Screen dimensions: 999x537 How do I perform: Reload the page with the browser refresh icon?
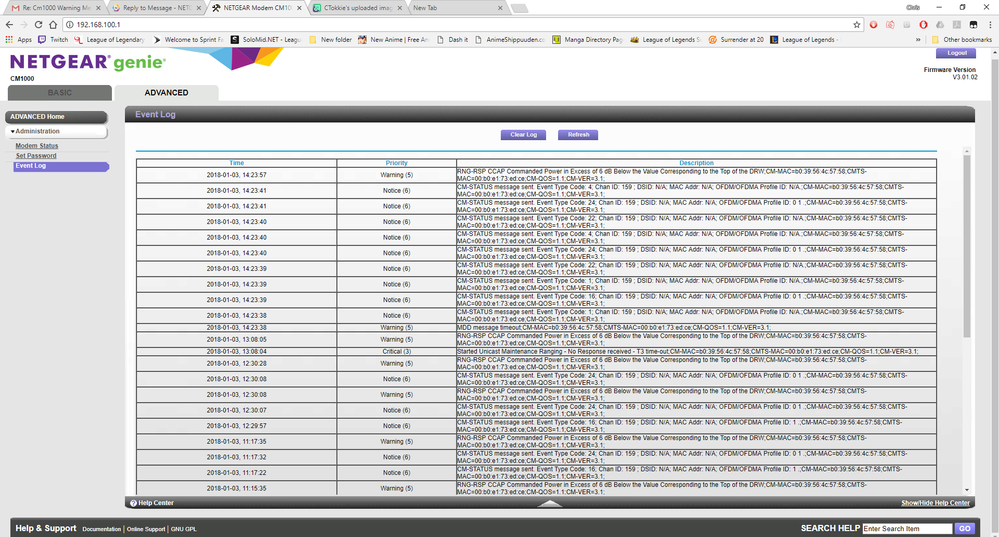[38, 24]
